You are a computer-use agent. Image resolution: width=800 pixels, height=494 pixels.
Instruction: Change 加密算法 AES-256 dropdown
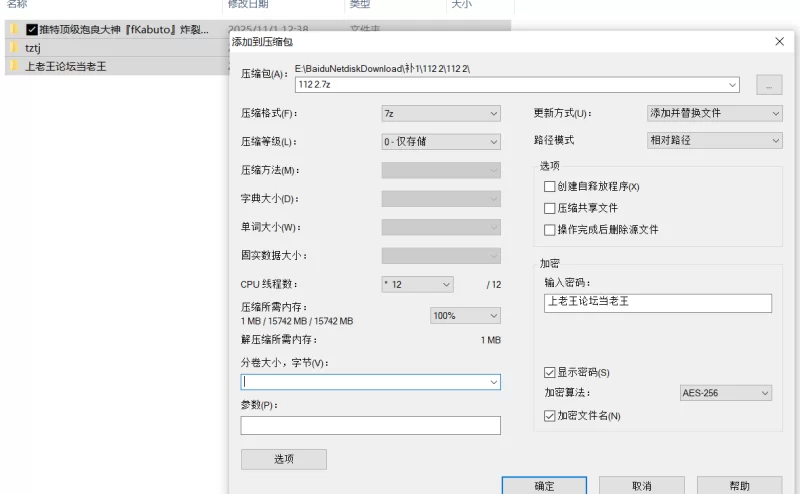(x=724, y=393)
